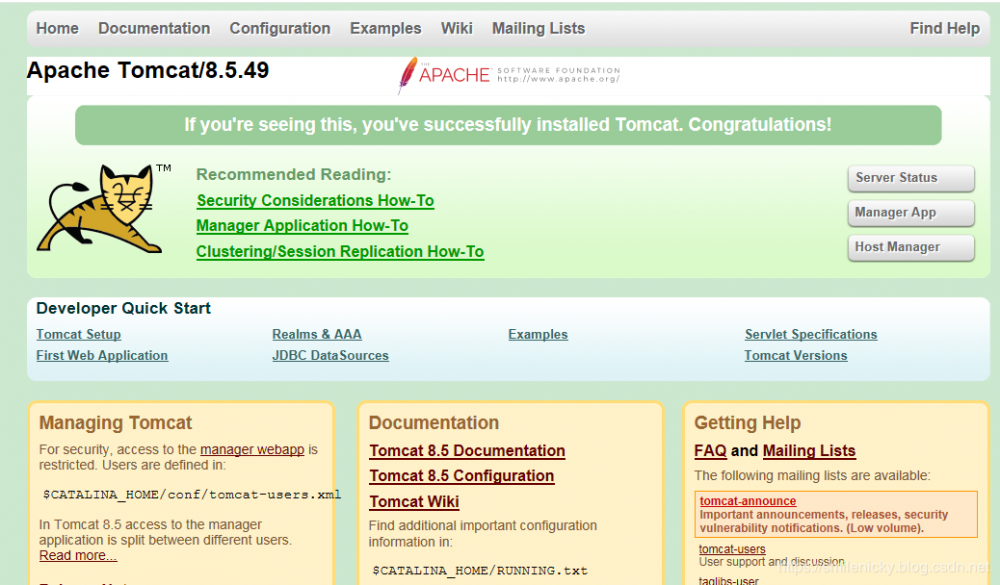Open Mailing Lists in top navigation
1000x585 pixels.
(x=538, y=29)
